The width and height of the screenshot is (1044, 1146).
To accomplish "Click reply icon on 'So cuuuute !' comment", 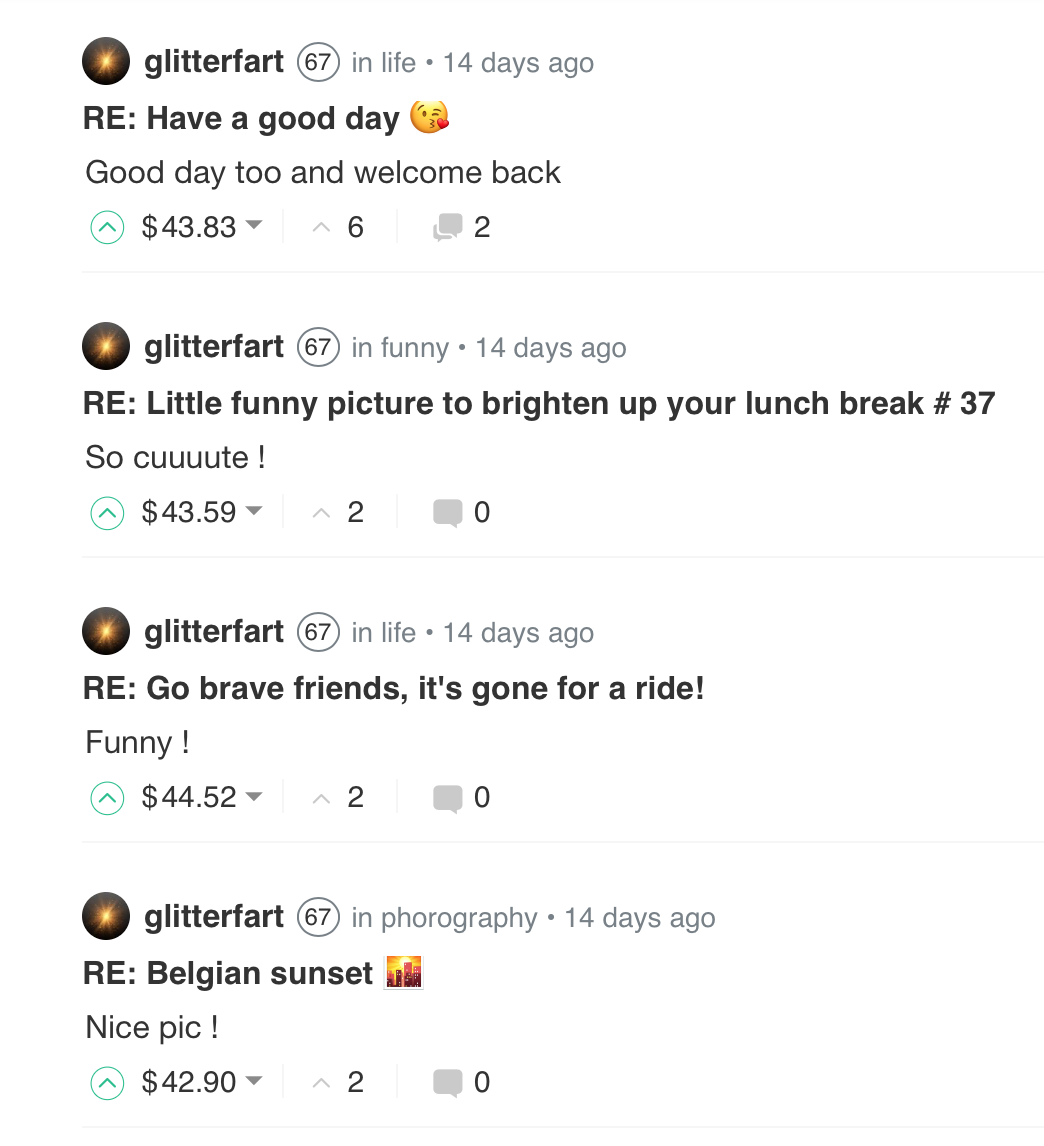I will click(448, 513).
